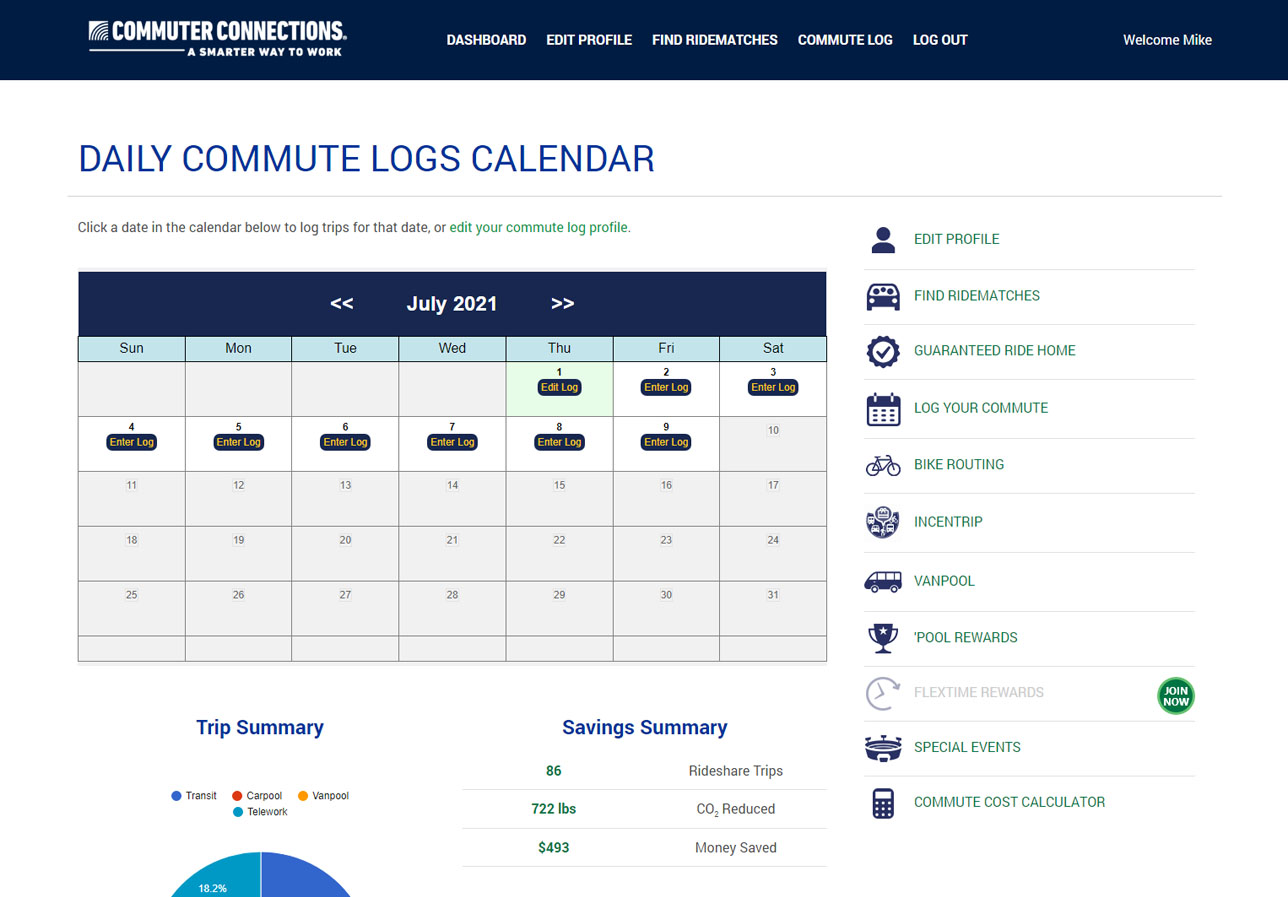Image resolution: width=1288 pixels, height=897 pixels.
Task: Click date 10 in the calendar
Action: coord(773,430)
